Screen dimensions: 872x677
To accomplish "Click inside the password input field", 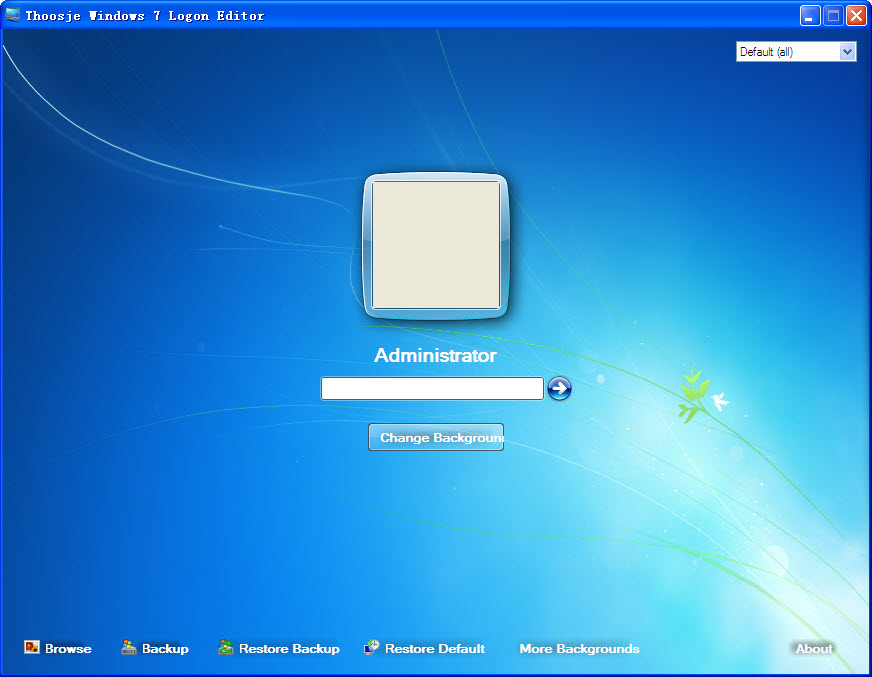I will (432, 388).
